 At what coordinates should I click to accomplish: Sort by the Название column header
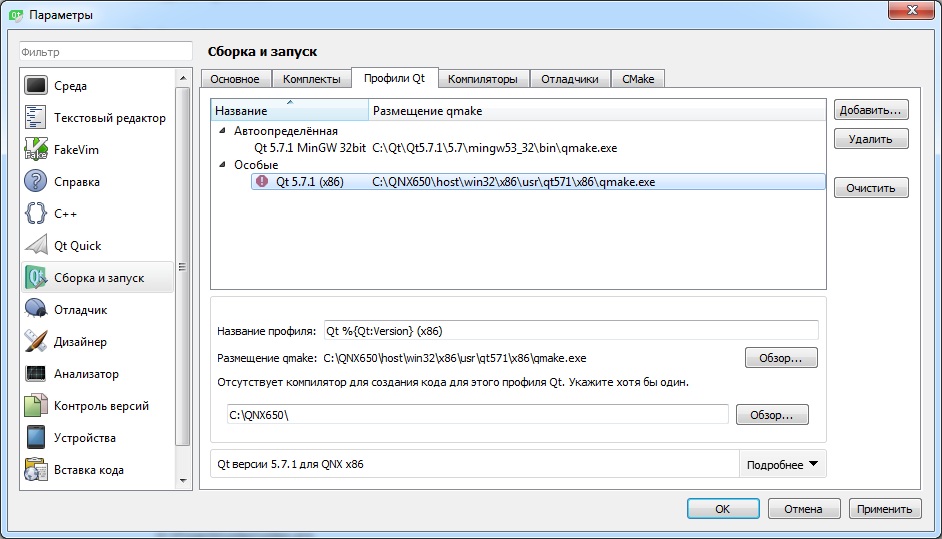coord(289,111)
